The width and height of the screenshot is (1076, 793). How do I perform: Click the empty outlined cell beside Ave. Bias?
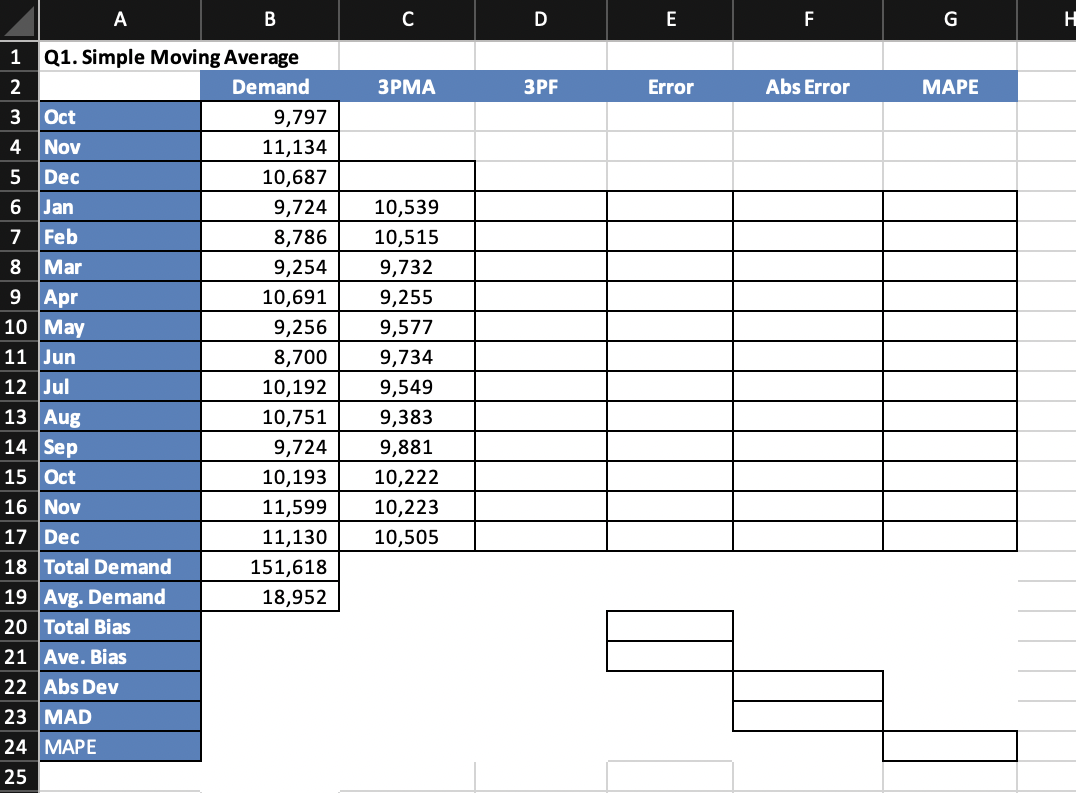click(x=670, y=656)
